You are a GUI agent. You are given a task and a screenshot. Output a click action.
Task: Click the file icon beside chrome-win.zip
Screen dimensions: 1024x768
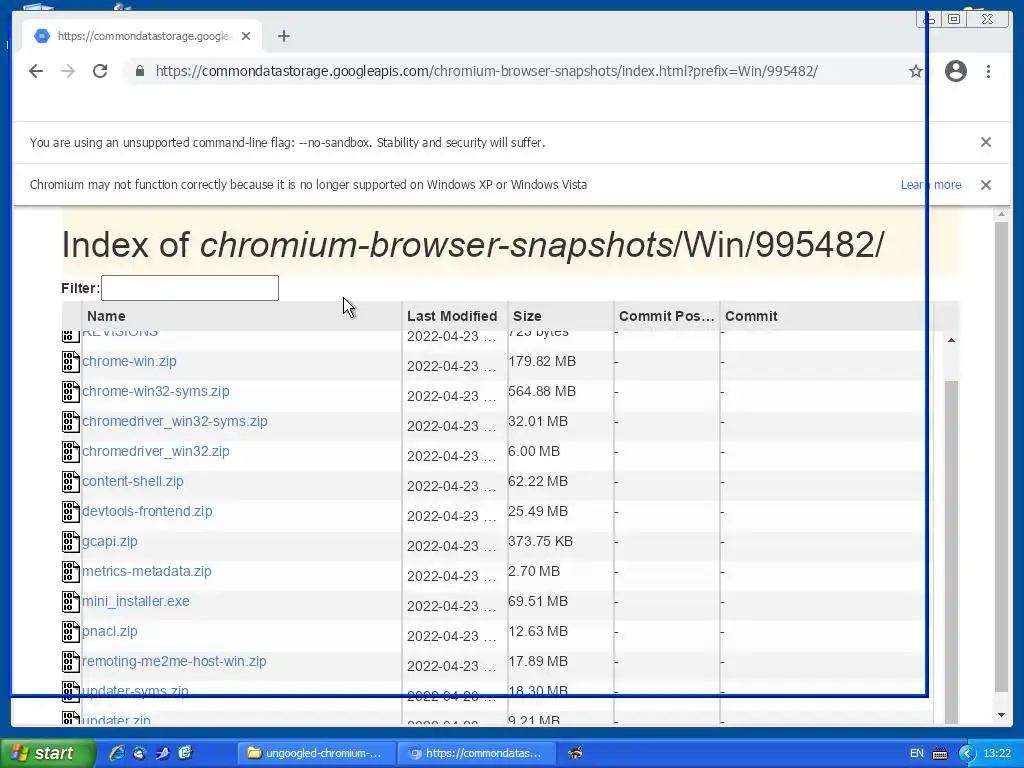point(71,362)
